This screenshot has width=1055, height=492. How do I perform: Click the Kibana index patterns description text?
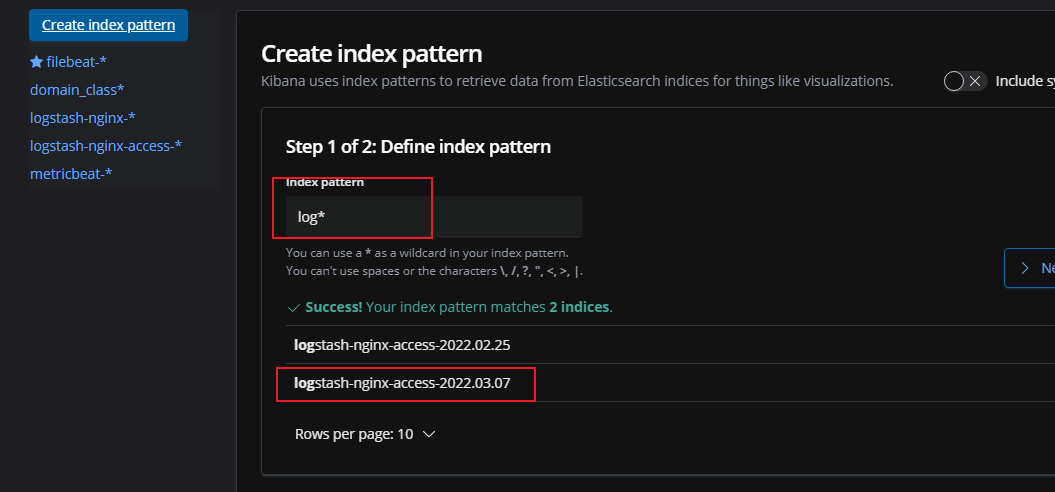(x=577, y=81)
